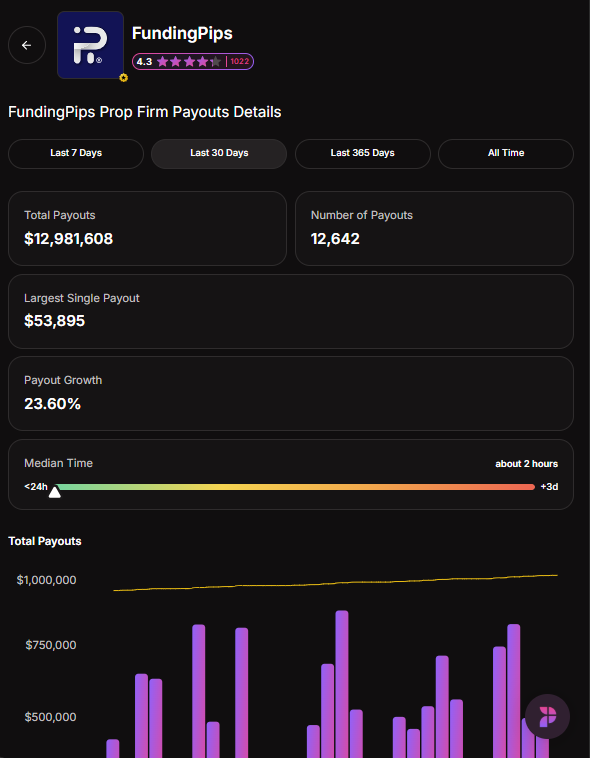The height and width of the screenshot is (758, 590).
Task: Click the 12,642 number of payouts value
Action: click(x=335, y=239)
